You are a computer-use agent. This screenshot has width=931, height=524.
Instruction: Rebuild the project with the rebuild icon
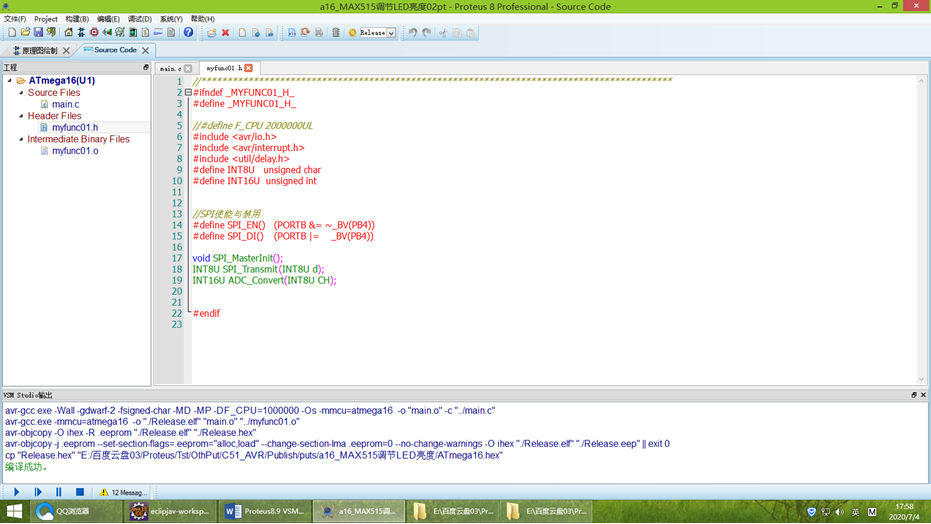click(305, 33)
